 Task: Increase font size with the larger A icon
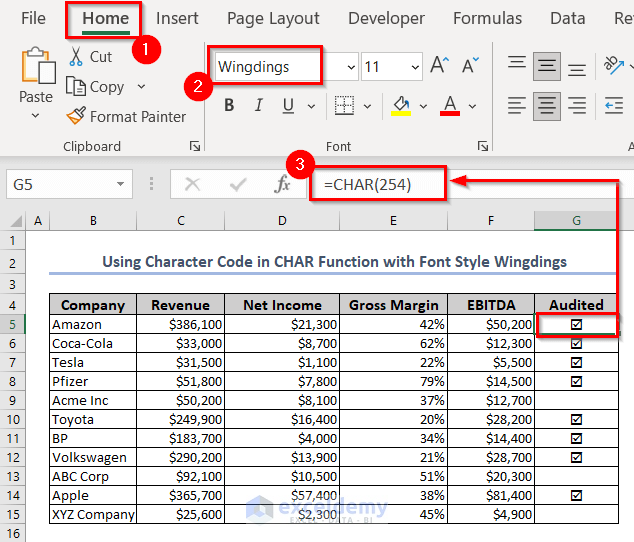point(440,65)
